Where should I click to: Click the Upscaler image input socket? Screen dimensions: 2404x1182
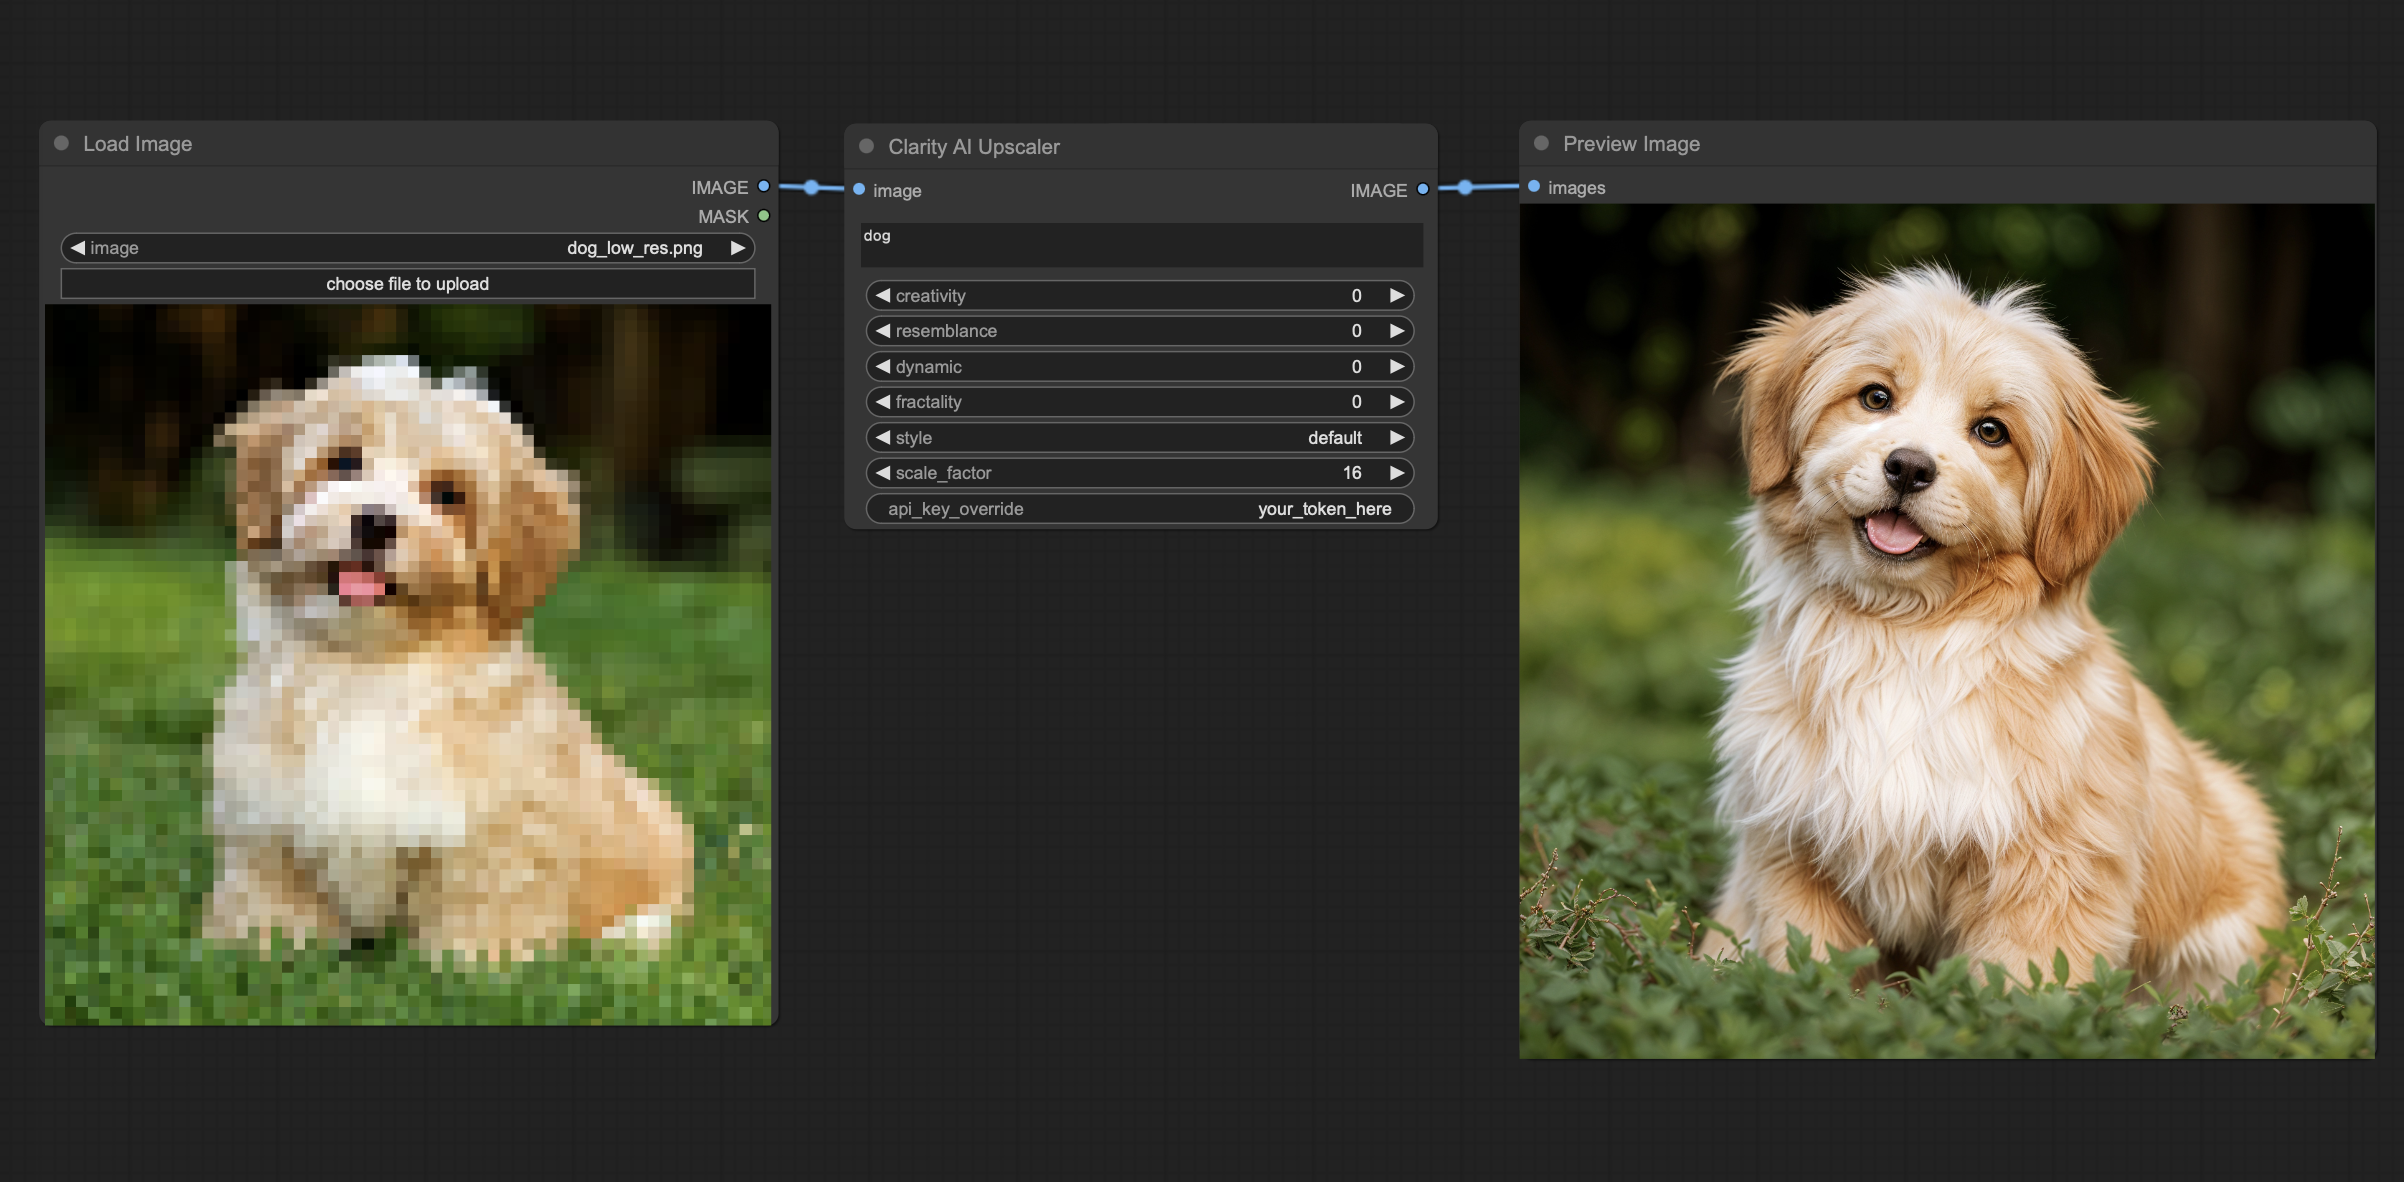pyautogui.click(x=859, y=190)
